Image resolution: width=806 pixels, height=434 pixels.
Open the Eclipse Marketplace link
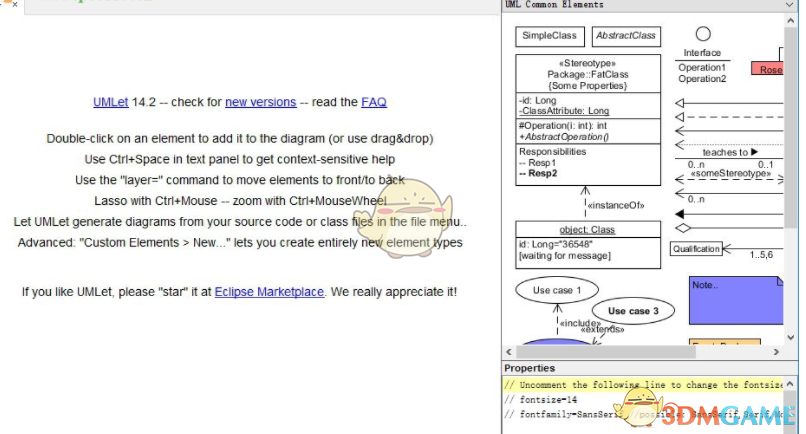tap(269, 292)
